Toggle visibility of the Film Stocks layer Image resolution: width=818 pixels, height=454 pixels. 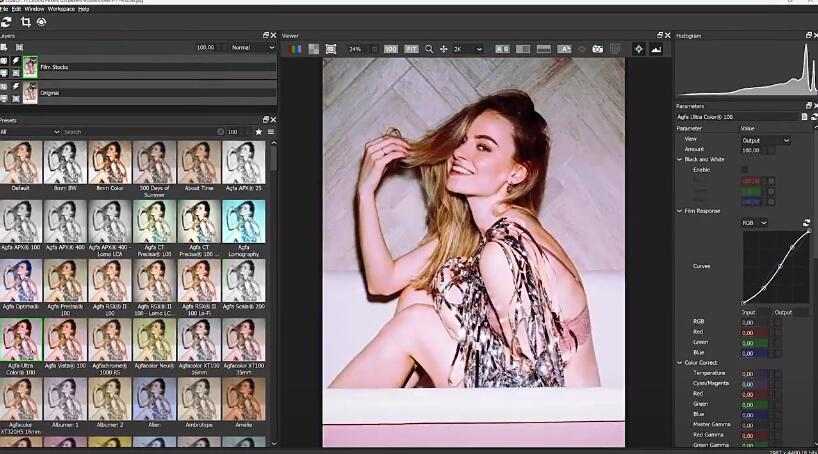pyautogui.click(x=5, y=62)
